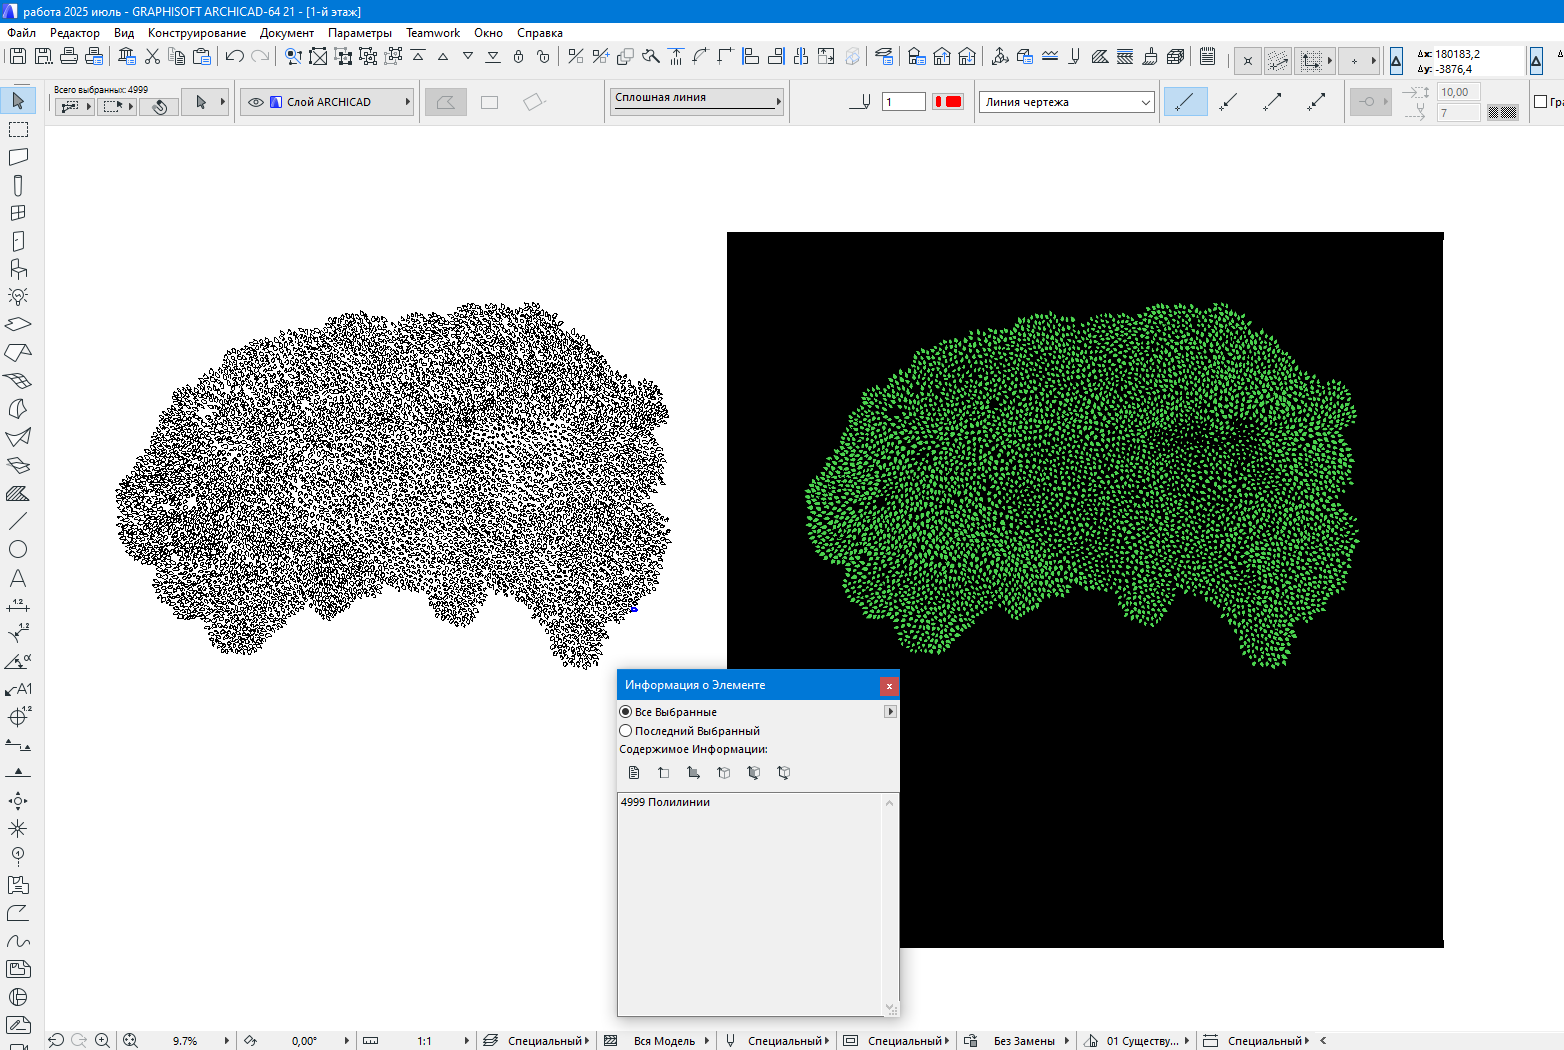Viewport: 1564px width, 1050px height.
Task: Click the pen number input field
Action: (903, 102)
